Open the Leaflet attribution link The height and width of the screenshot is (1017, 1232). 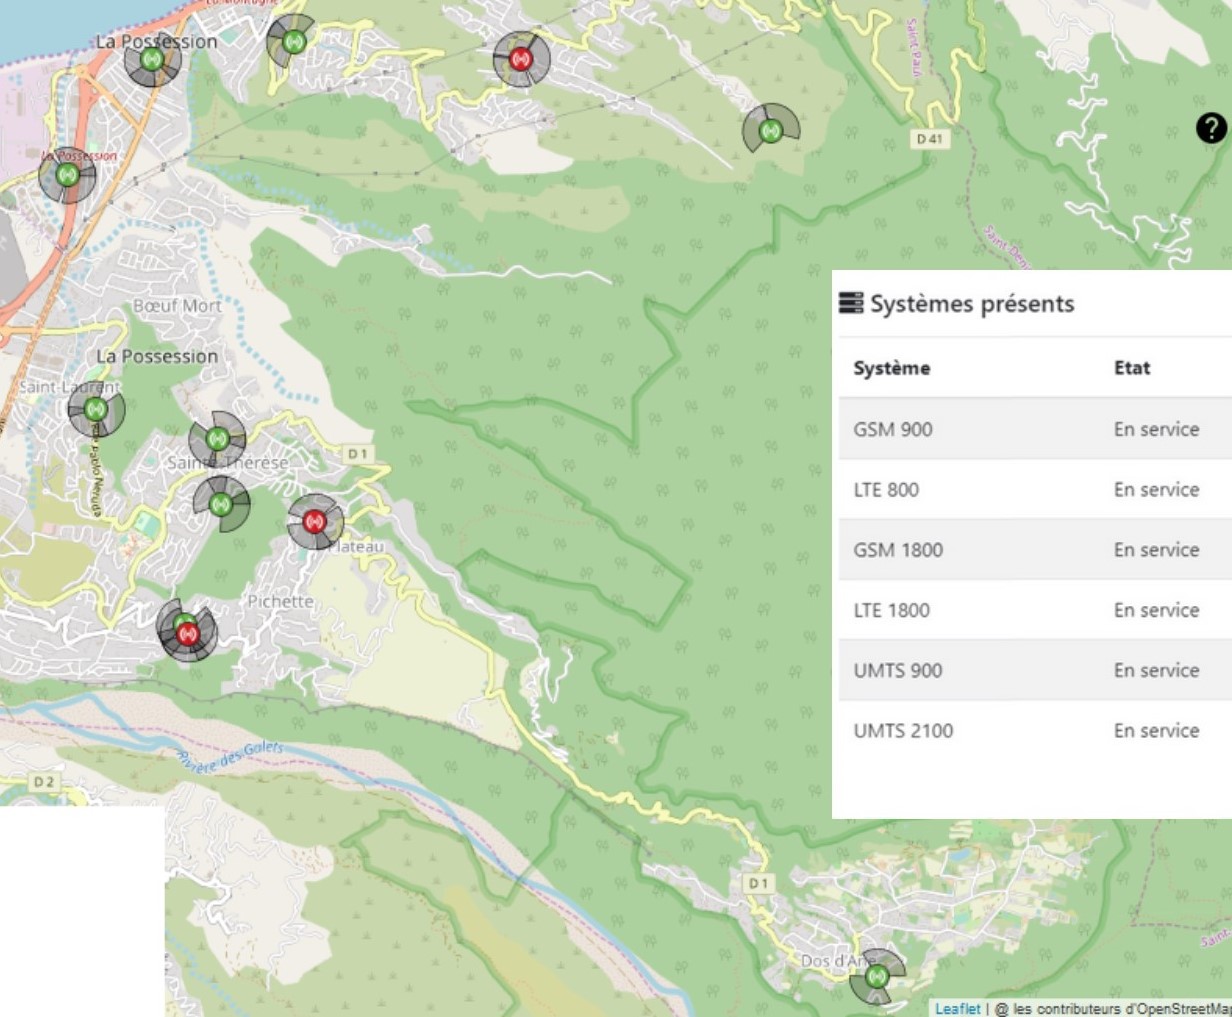pos(957,1008)
